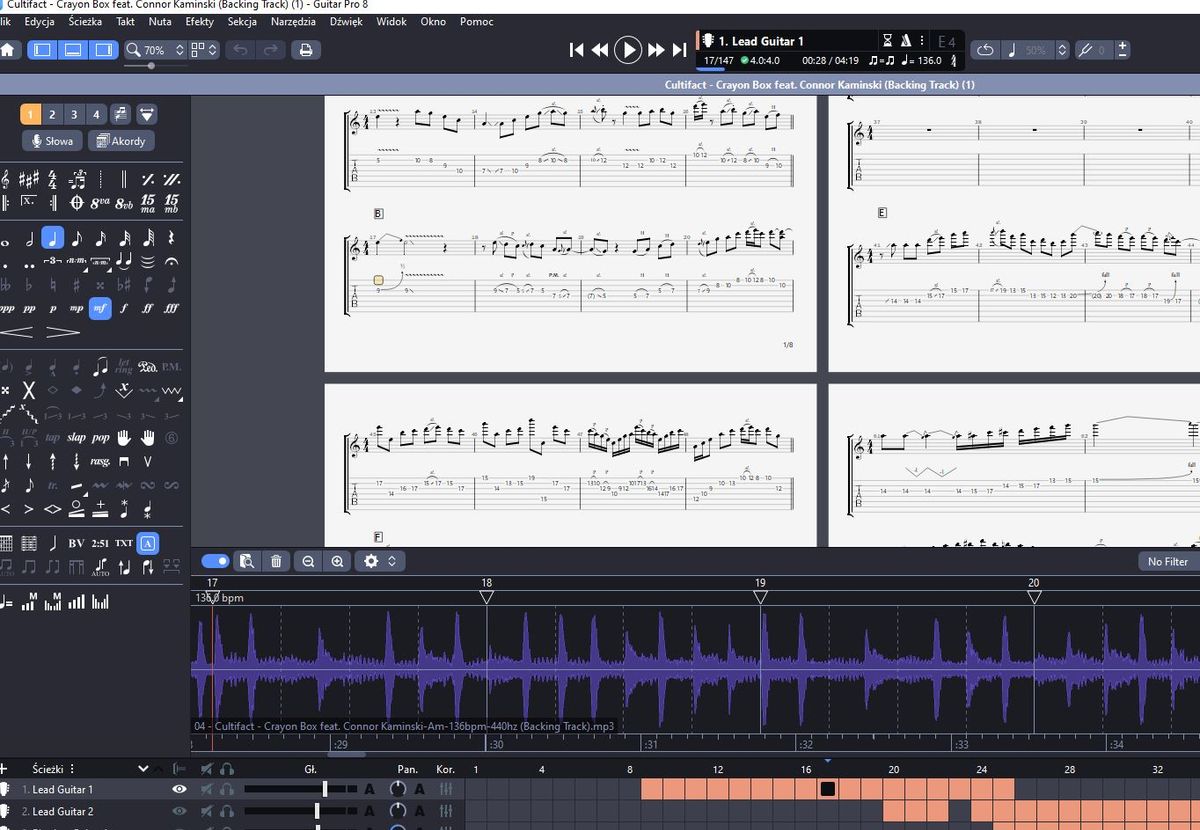This screenshot has height=830, width=1200.
Task: Enable the loop playback button
Action: click(984, 49)
